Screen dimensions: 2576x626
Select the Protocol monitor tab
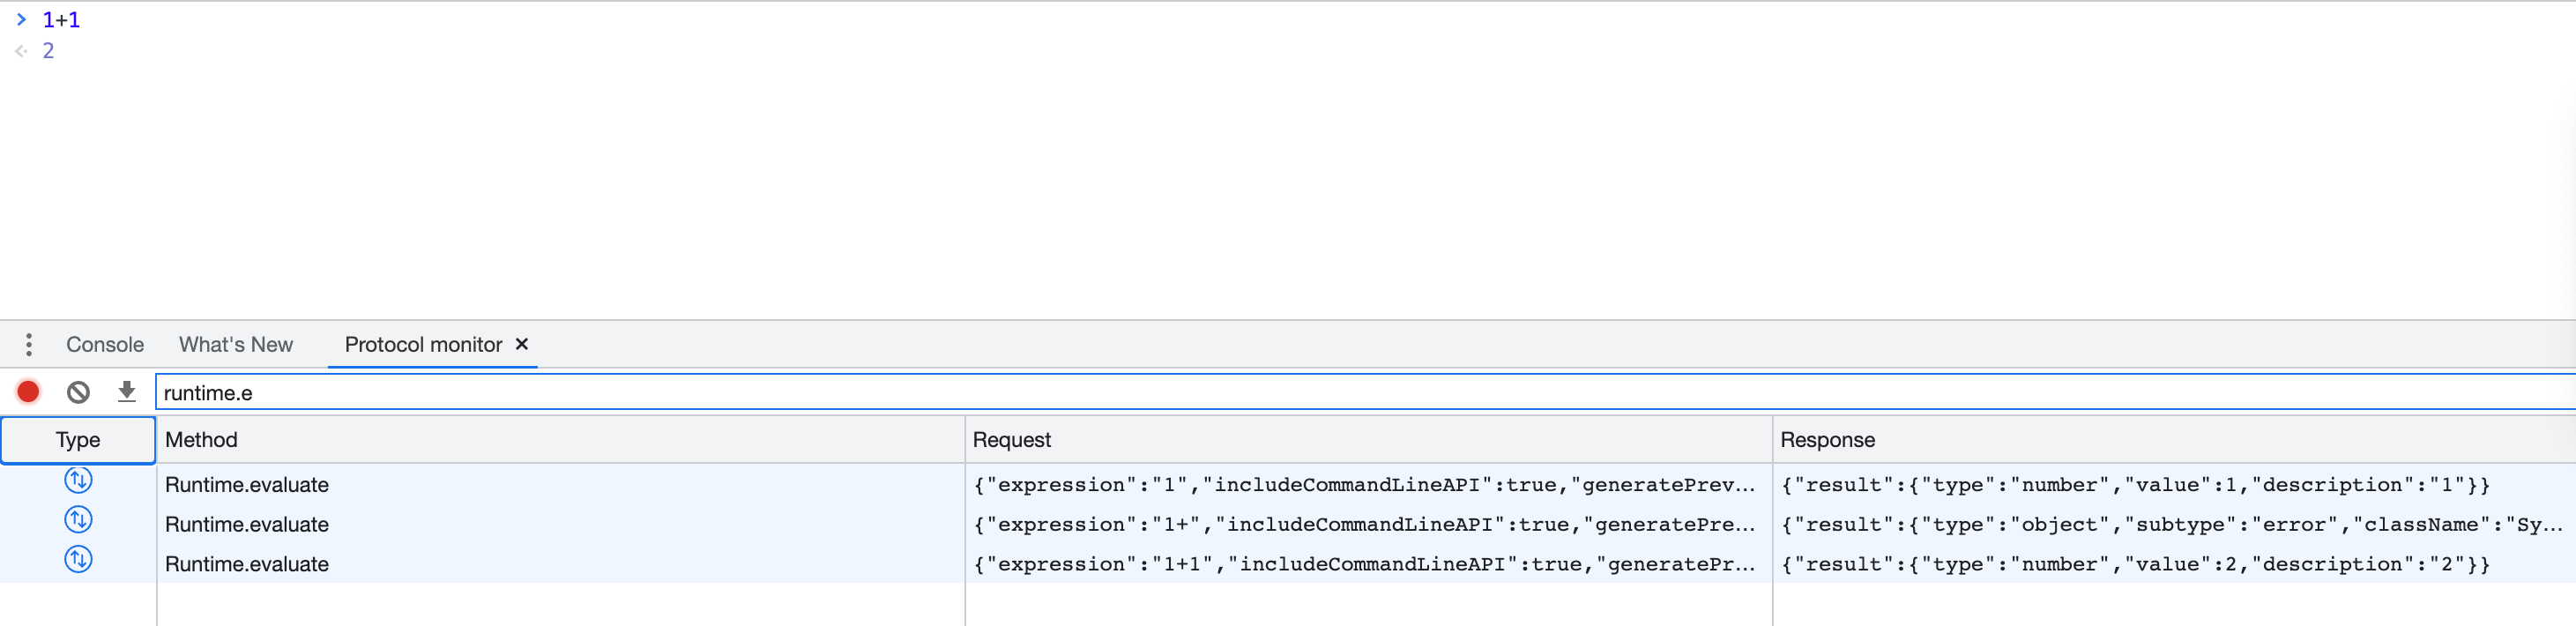click(x=423, y=345)
